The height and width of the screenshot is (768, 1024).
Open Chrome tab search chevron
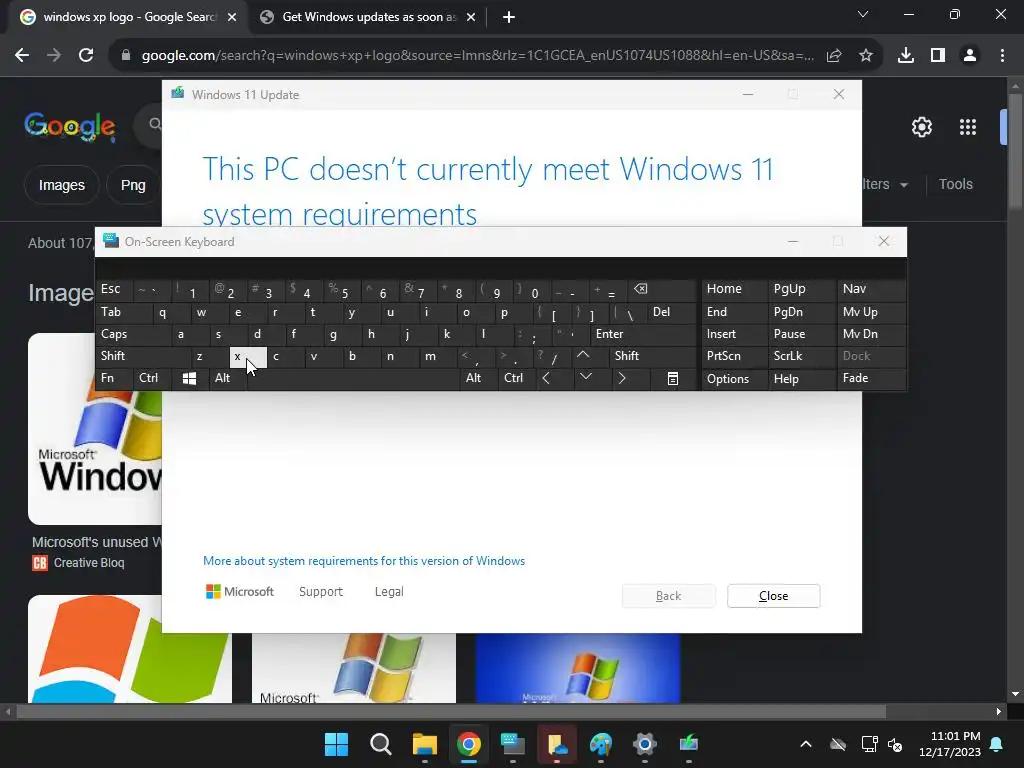click(863, 14)
